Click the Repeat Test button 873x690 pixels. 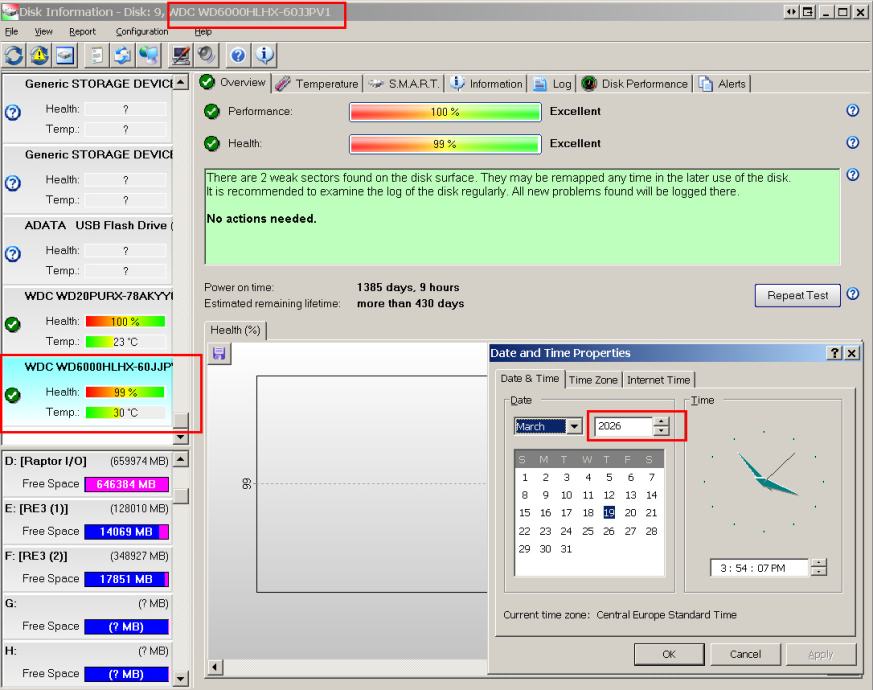pyautogui.click(x=797, y=295)
